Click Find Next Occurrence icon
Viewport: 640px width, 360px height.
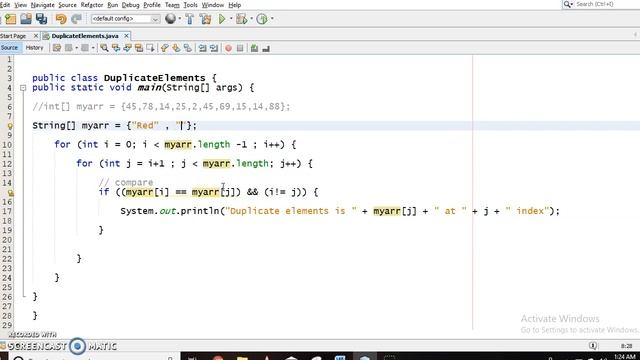click(x=127, y=48)
